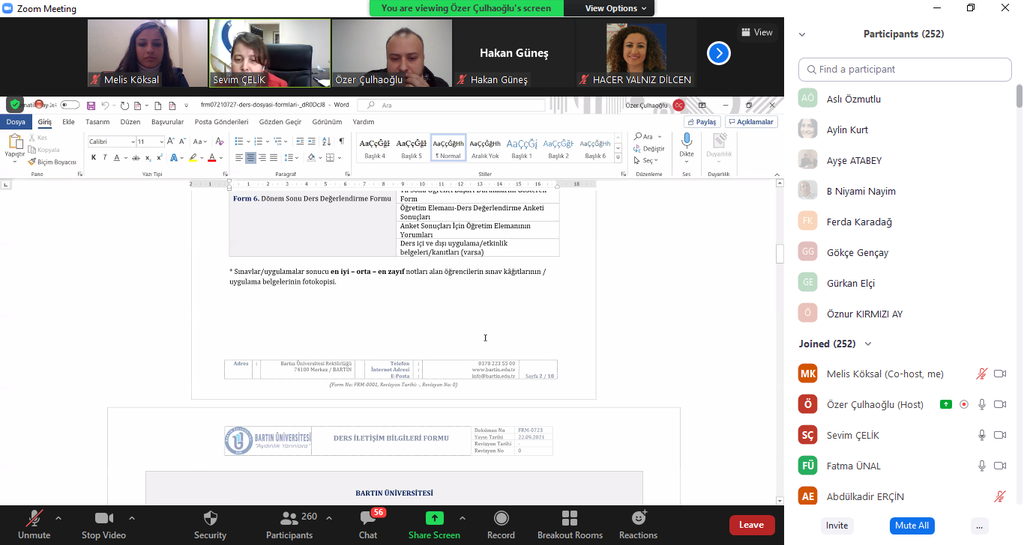Select Sevim ÇELİK video thumbnail
Screen dimensions: 1024x545
[x=270, y=53]
